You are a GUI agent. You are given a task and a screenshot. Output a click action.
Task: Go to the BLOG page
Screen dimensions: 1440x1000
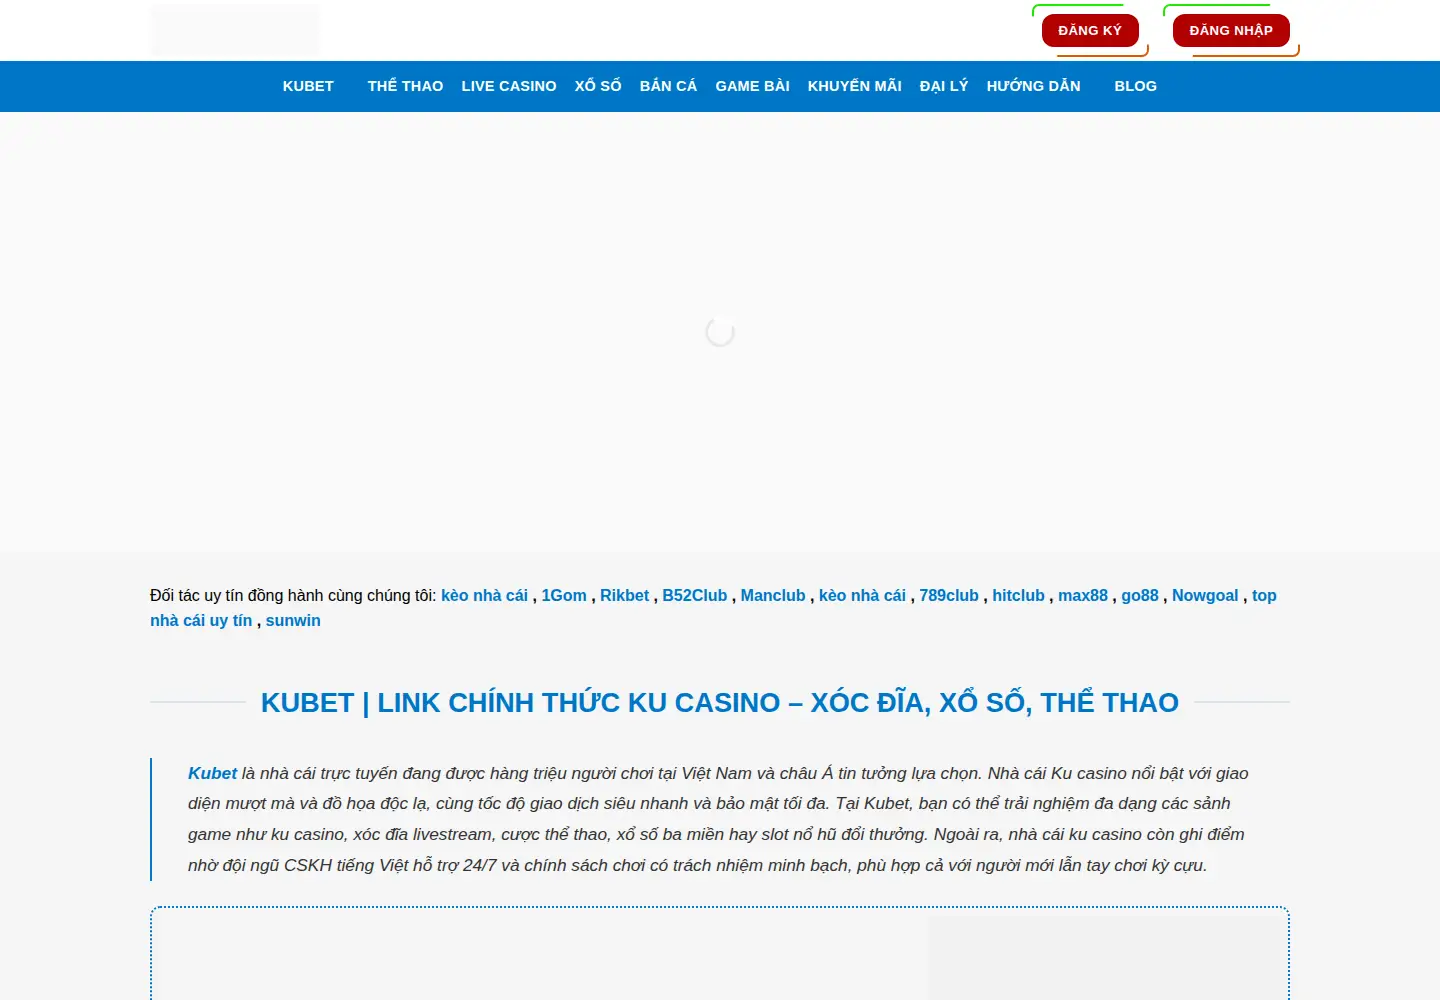(1135, 86)
